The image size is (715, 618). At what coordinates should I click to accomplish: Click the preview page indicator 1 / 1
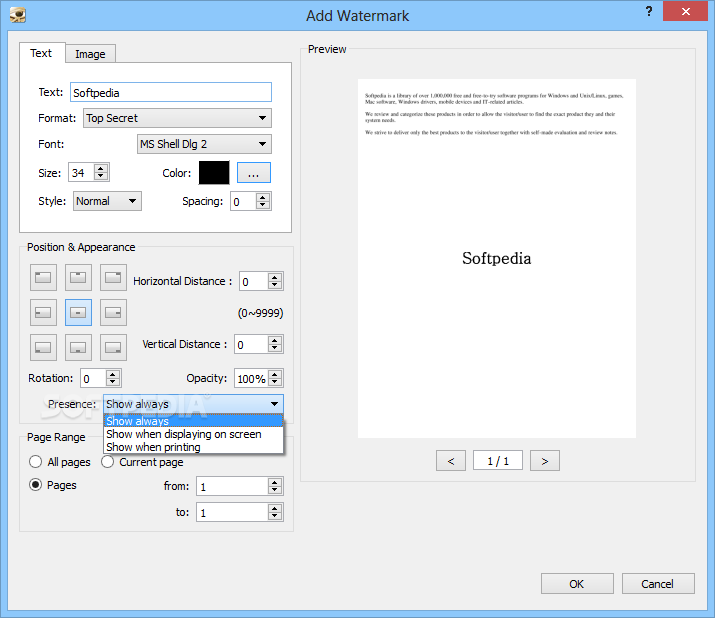point(498,461)
